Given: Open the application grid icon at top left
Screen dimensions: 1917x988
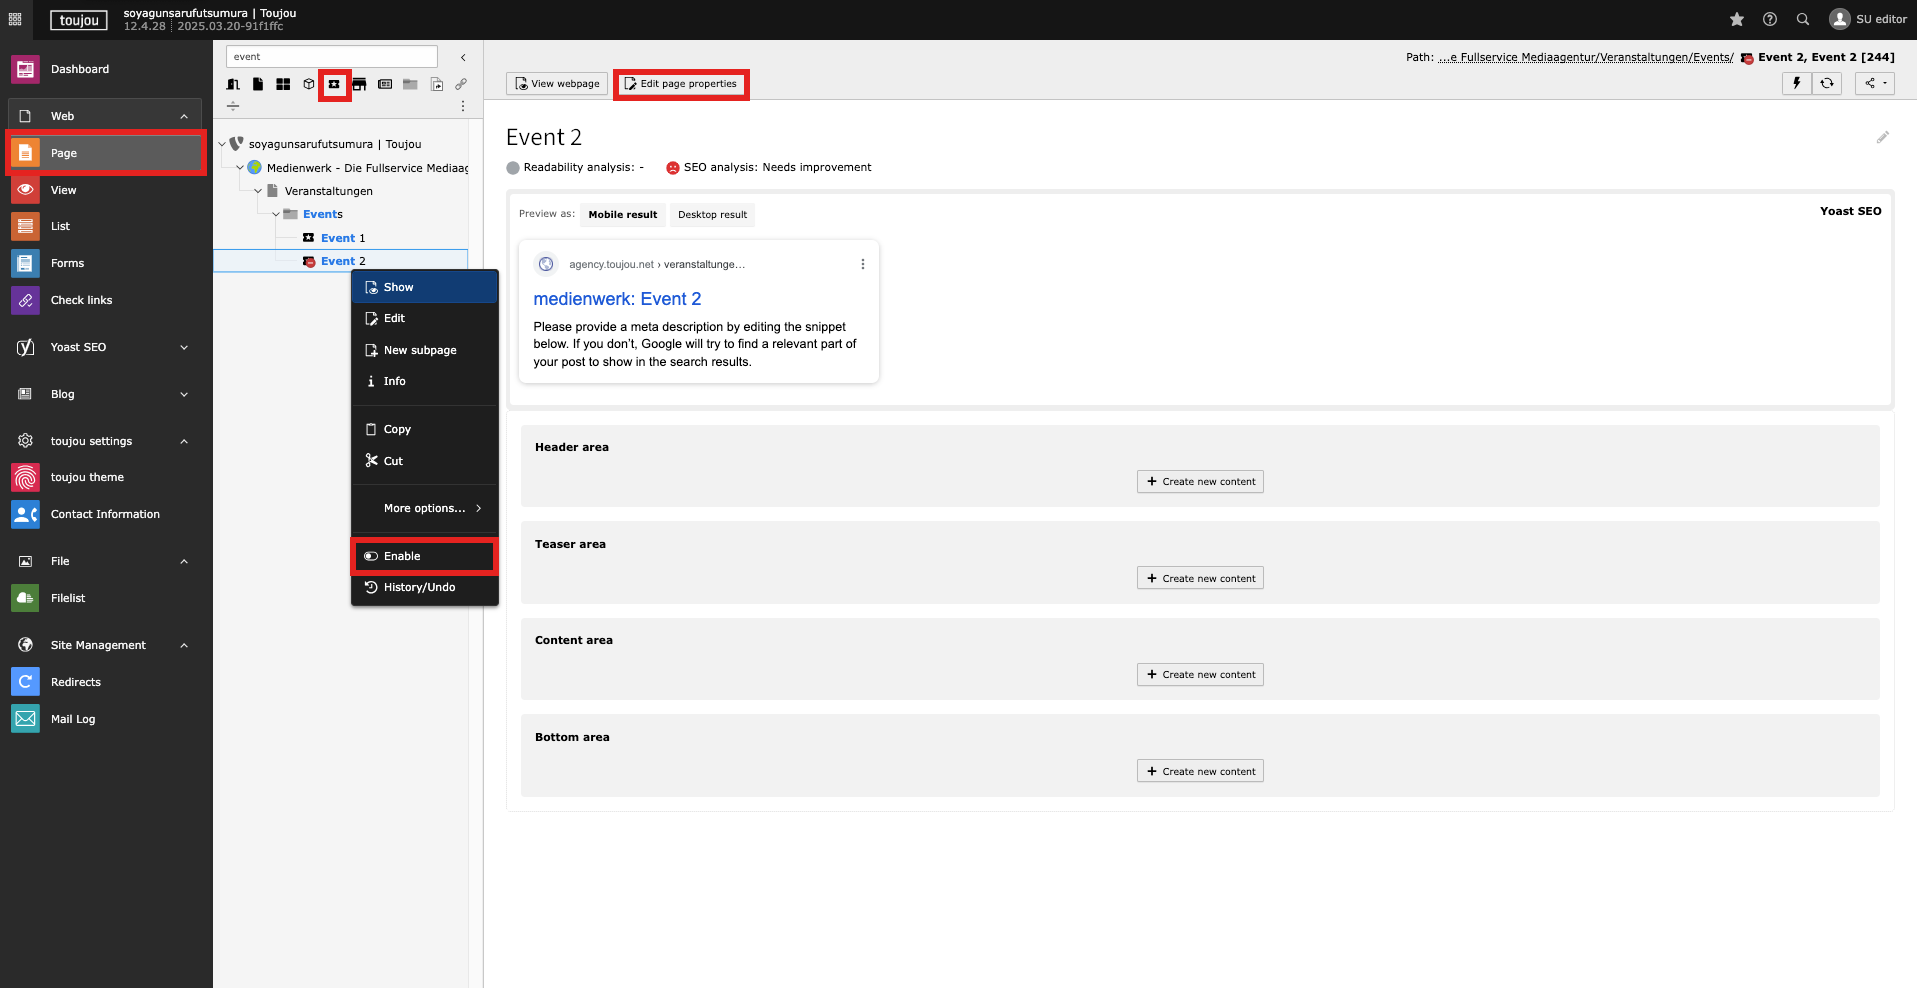Looking at the screenshot, I should point(15,20).
